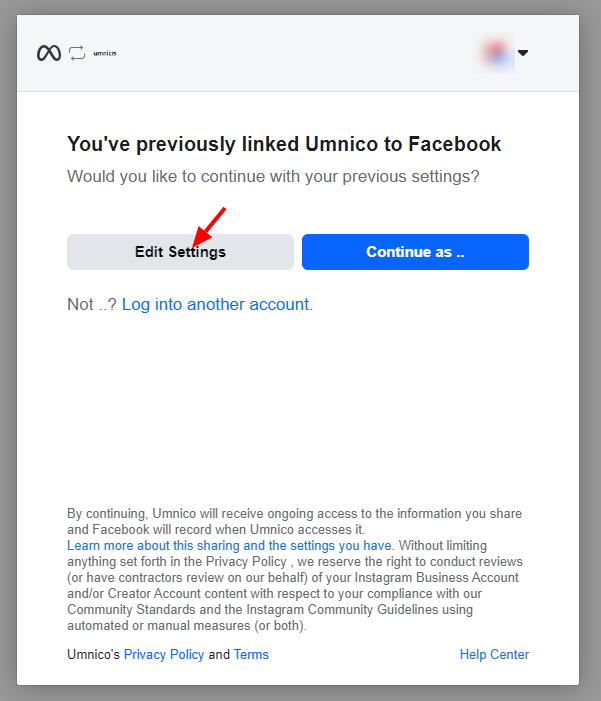Viewport: 601px width, 701px height.
Task: Open Umnico's Privacy Policy link in footer
Action: coord(164,655)
